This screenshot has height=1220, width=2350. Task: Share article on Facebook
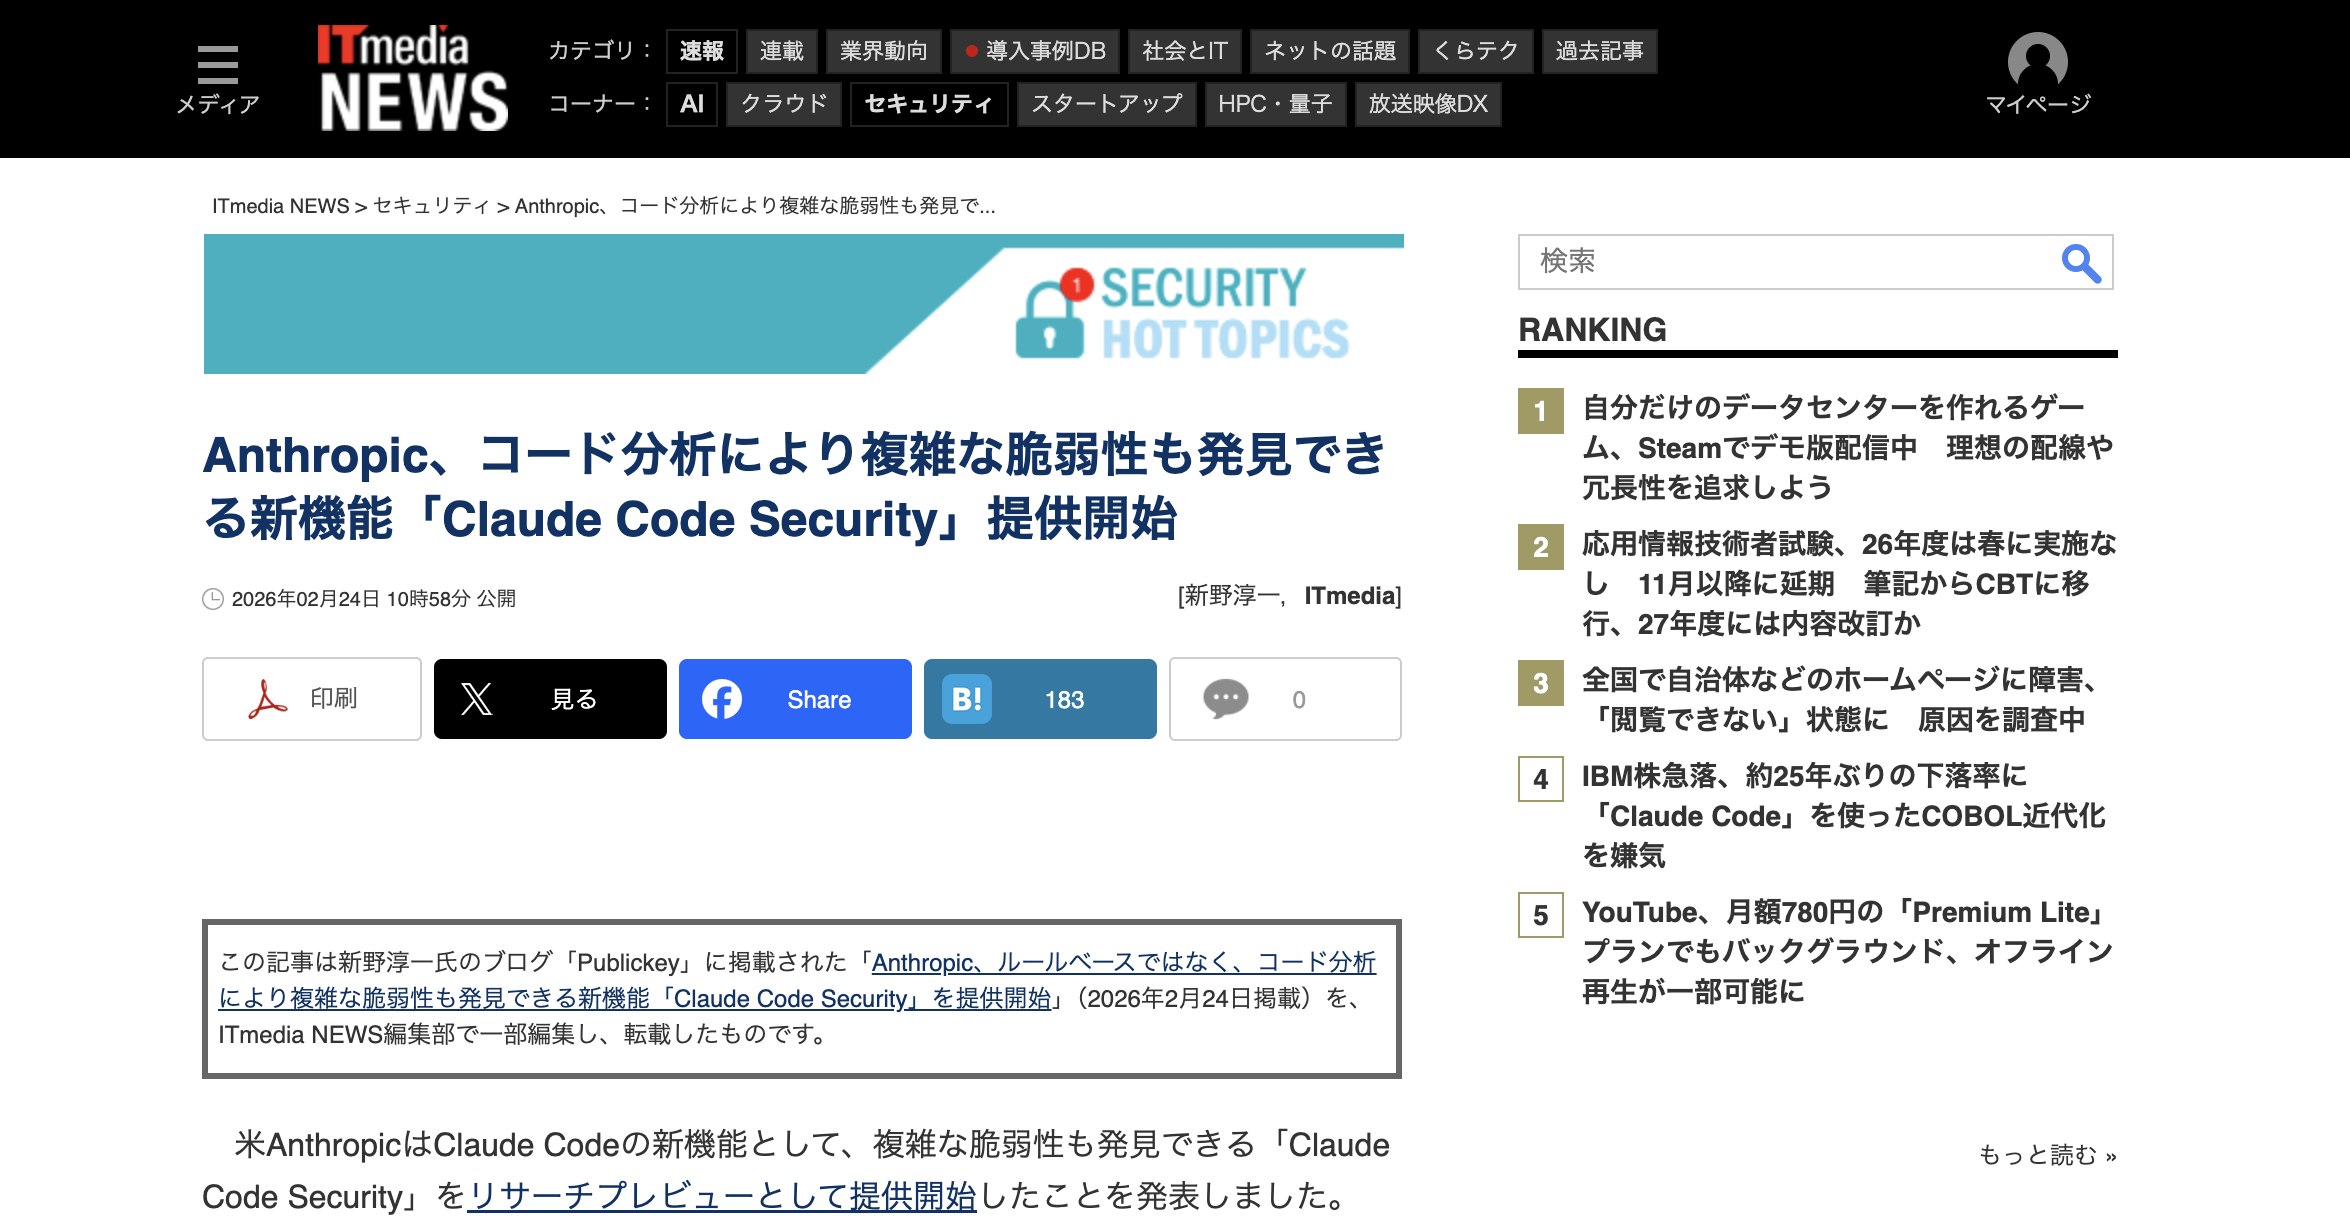pos(795,699)
